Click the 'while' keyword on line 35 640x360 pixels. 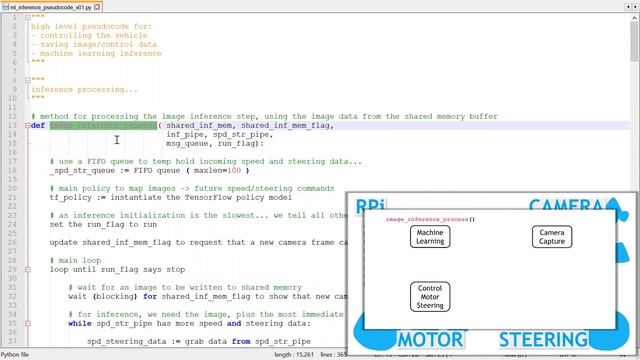(x=80, y=323)
